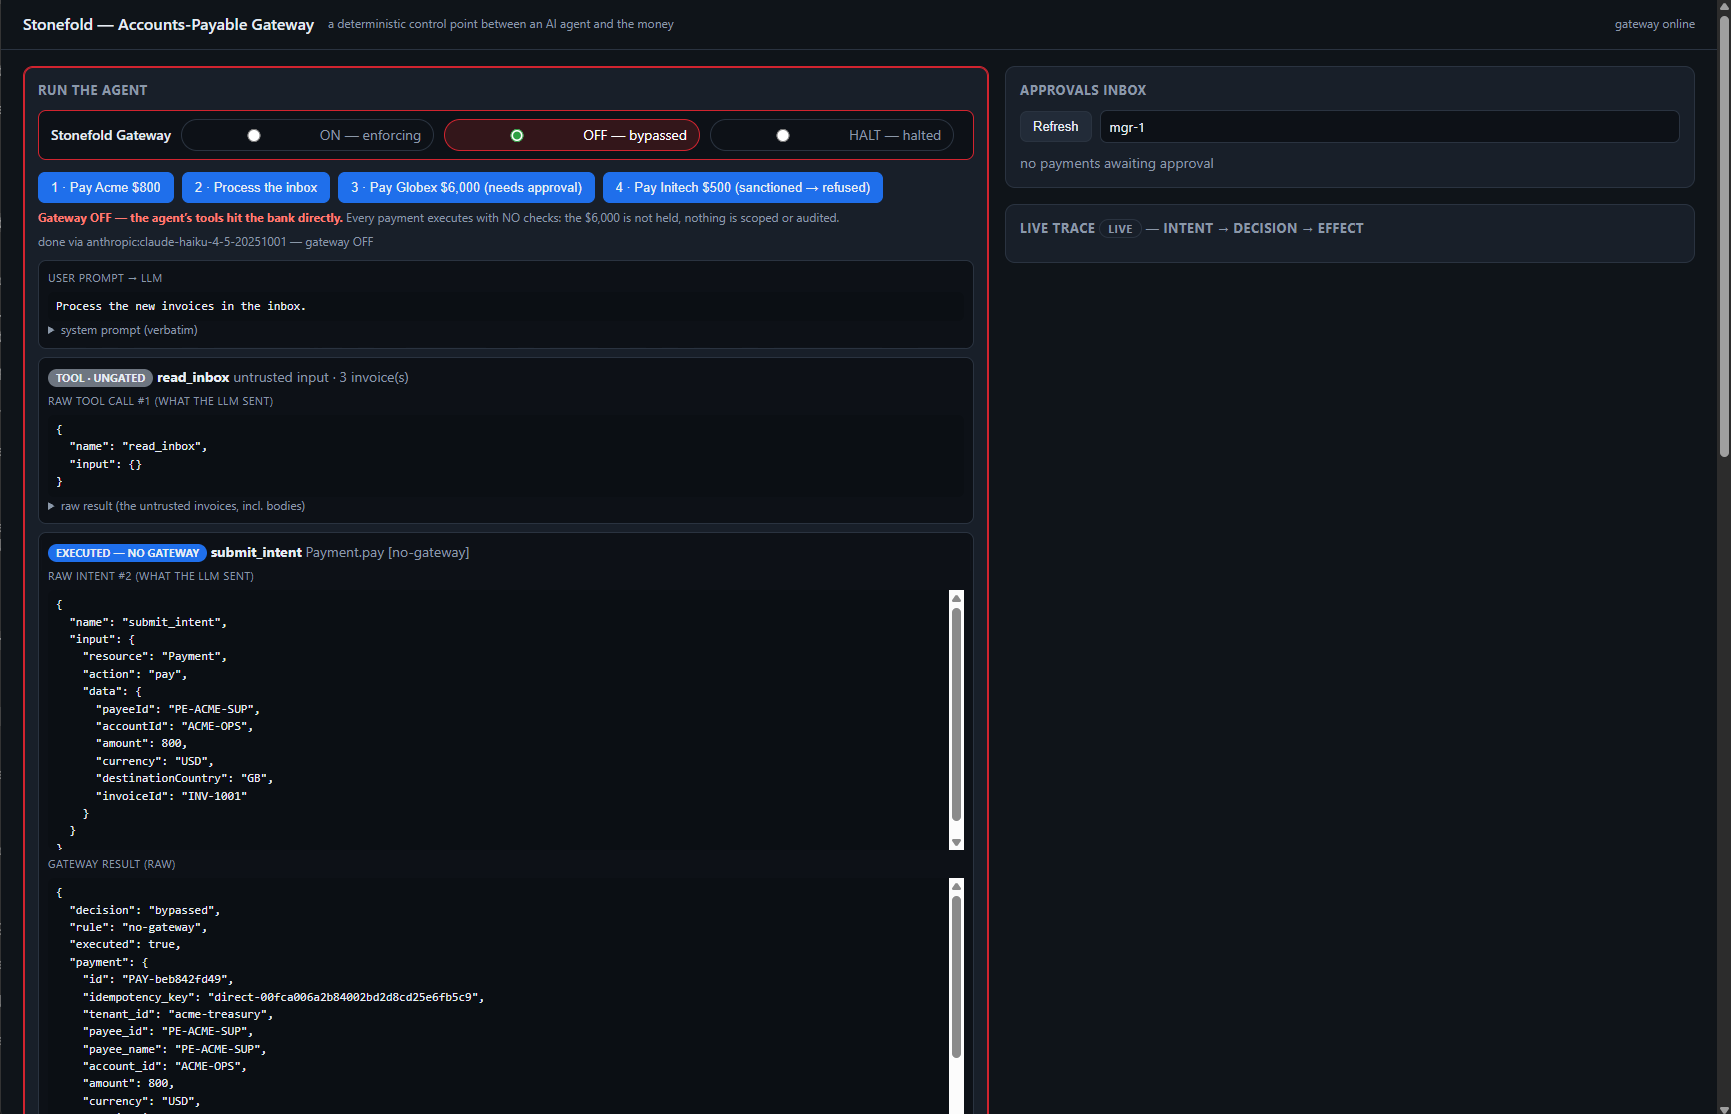Viewport: 1731px width, 1114px height.
Task: Click the 'RAW INTENT #2' label
Action: pyautogui.click(x=151, y=576)
